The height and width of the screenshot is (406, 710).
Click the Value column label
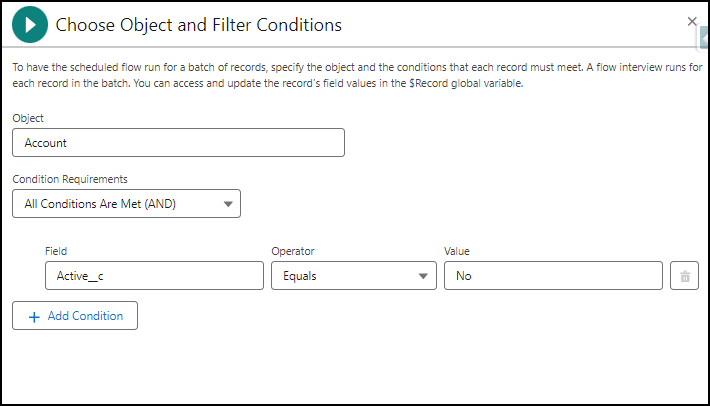click(x=456, y=251)
